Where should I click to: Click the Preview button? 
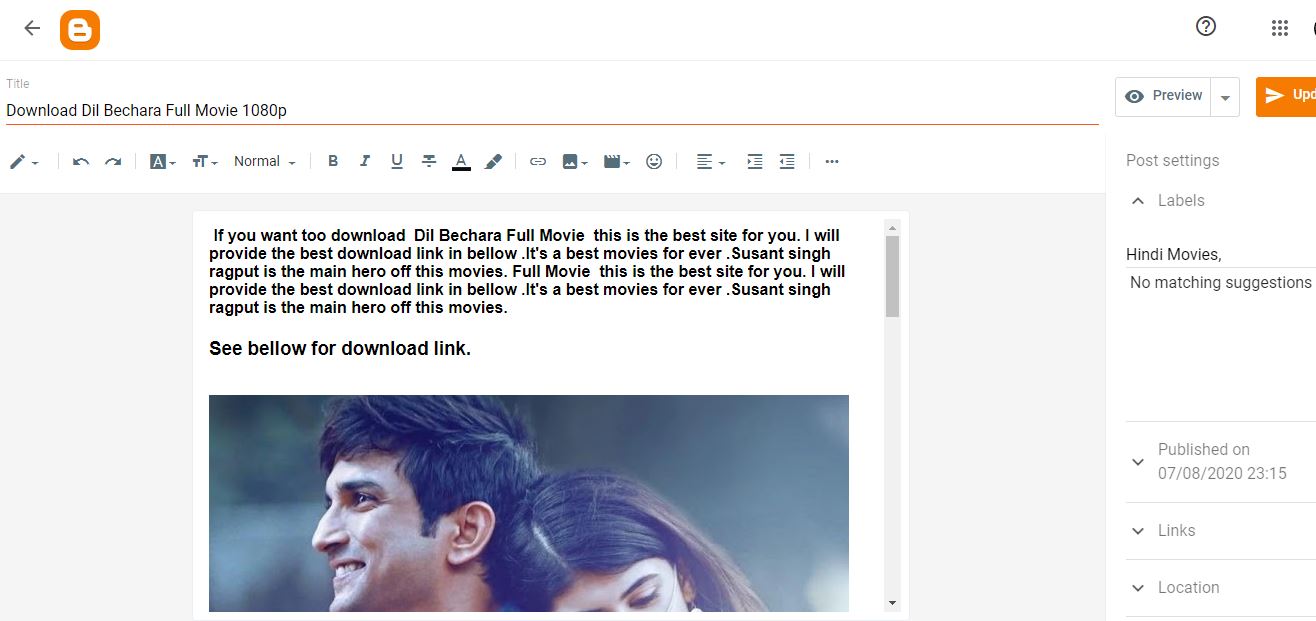1163,96
